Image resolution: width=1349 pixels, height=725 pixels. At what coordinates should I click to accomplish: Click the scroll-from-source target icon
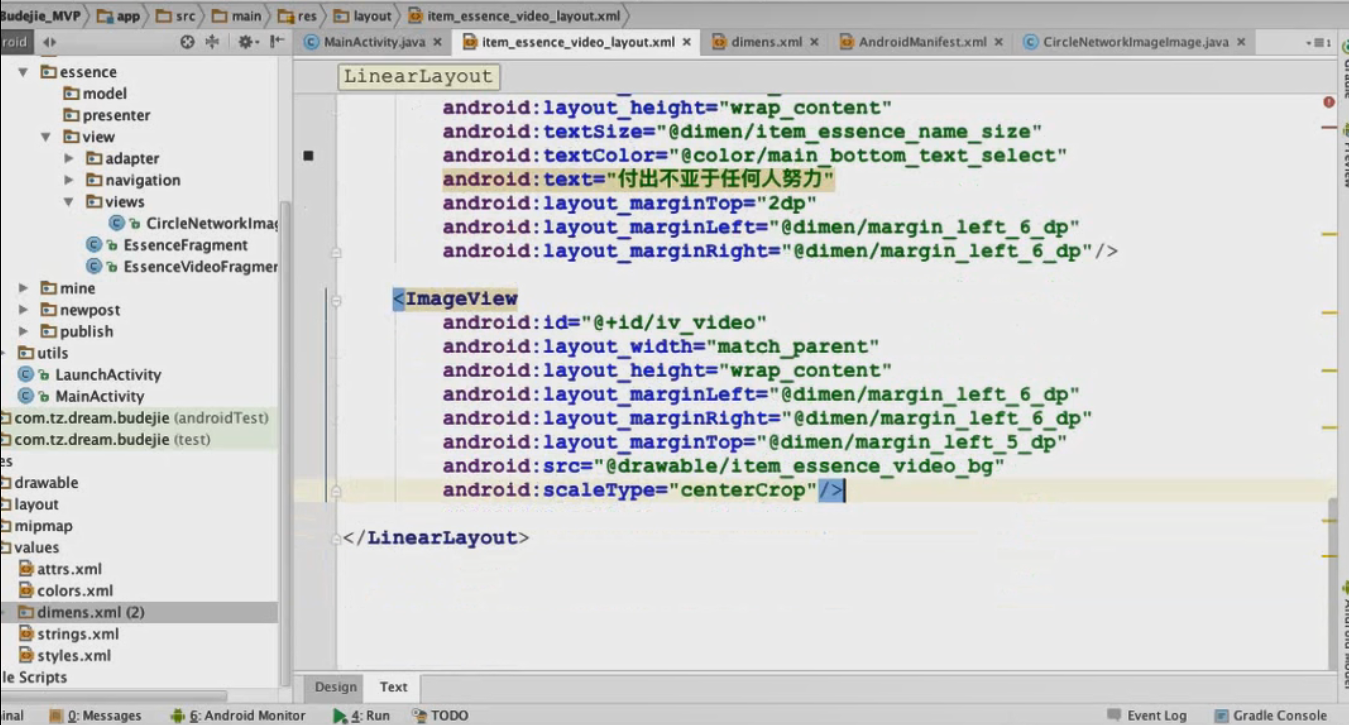187,42
